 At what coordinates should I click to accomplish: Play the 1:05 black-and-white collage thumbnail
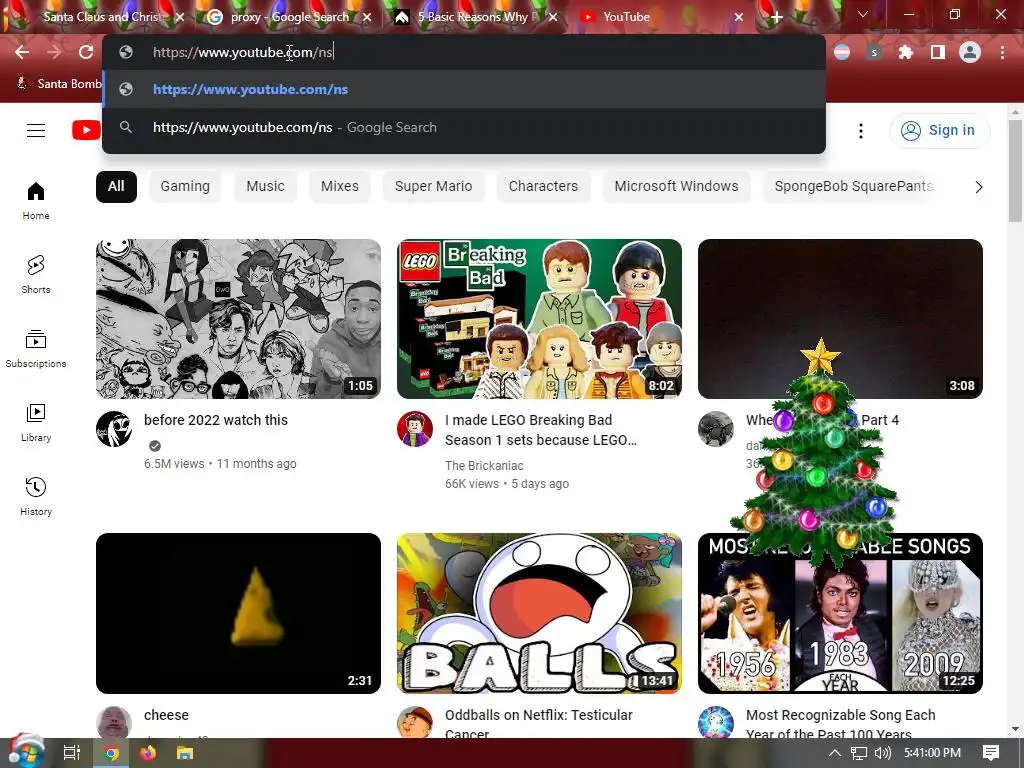[x=238, y=319]
